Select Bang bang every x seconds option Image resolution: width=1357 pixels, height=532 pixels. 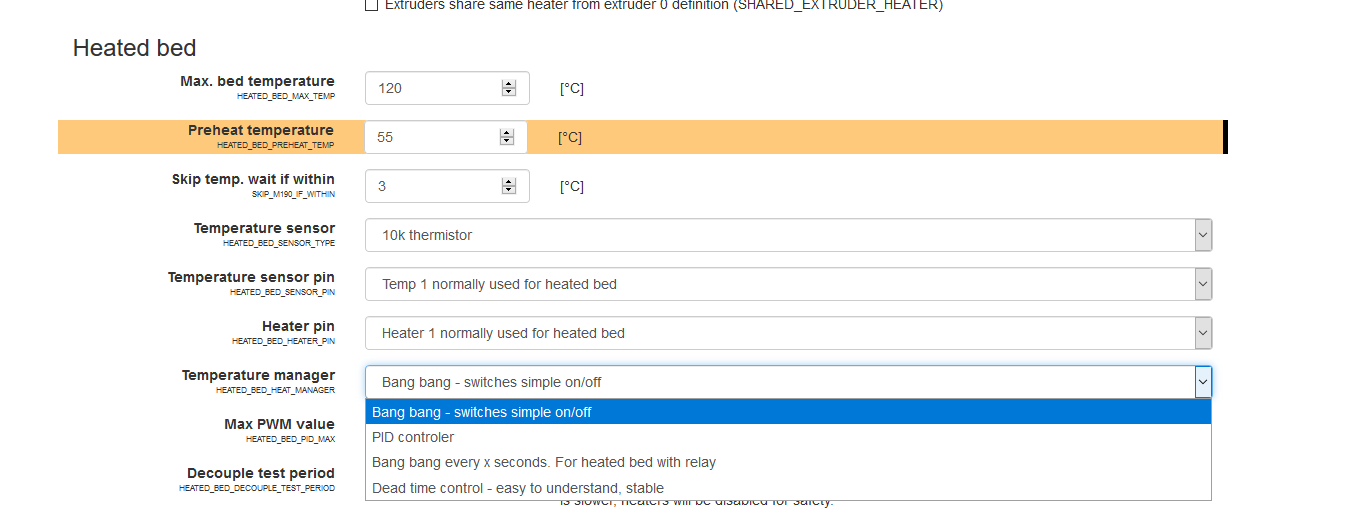coord(544,462)
